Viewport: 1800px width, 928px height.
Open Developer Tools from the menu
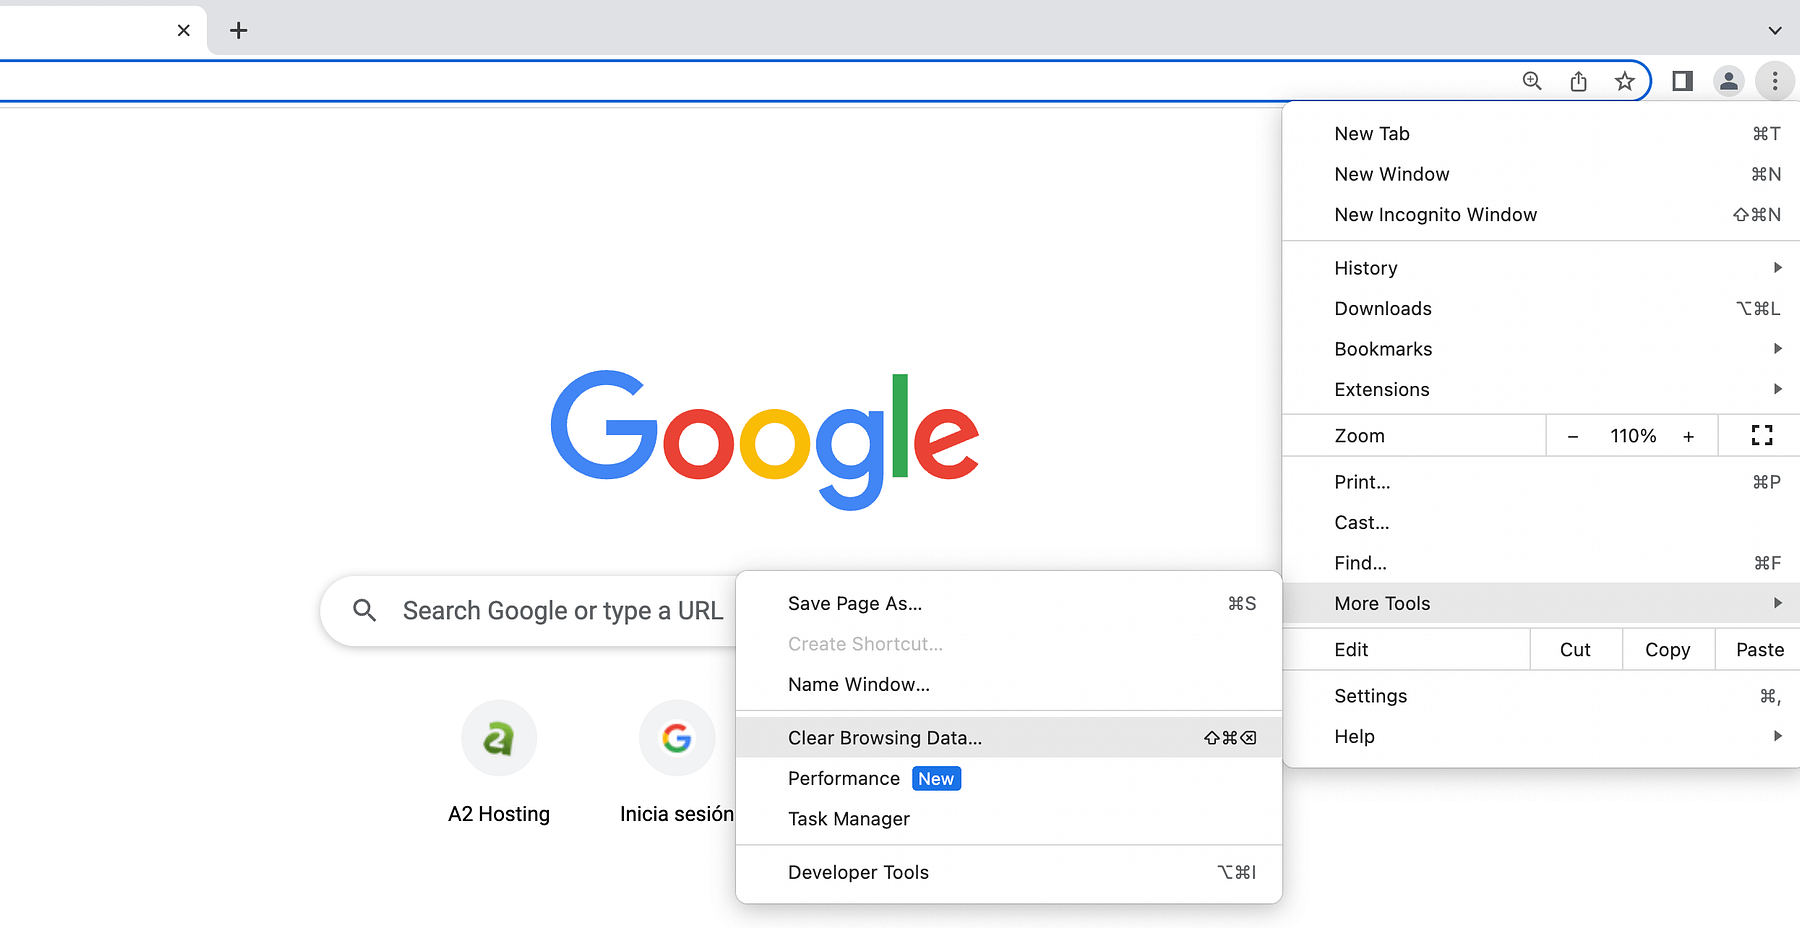[858, 871]
